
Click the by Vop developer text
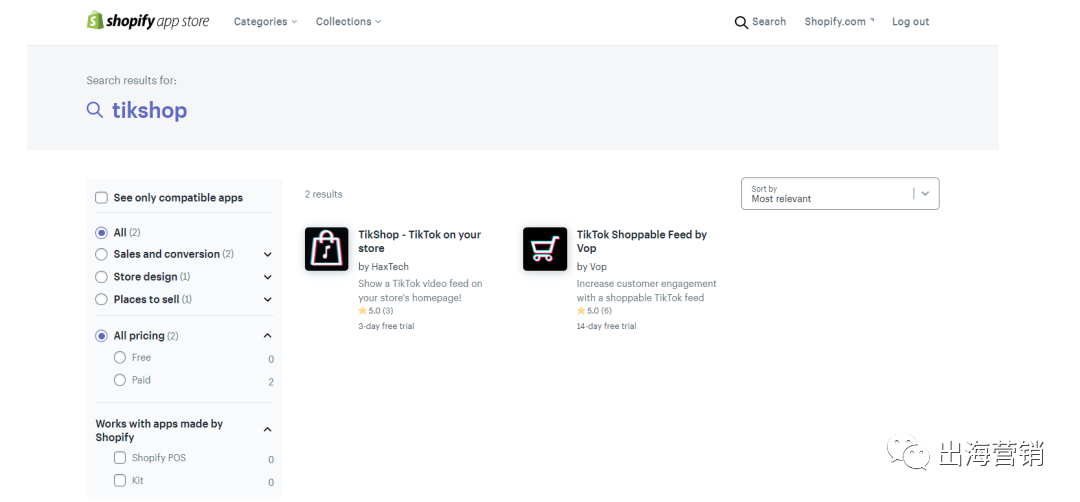[x=592, y=266]
